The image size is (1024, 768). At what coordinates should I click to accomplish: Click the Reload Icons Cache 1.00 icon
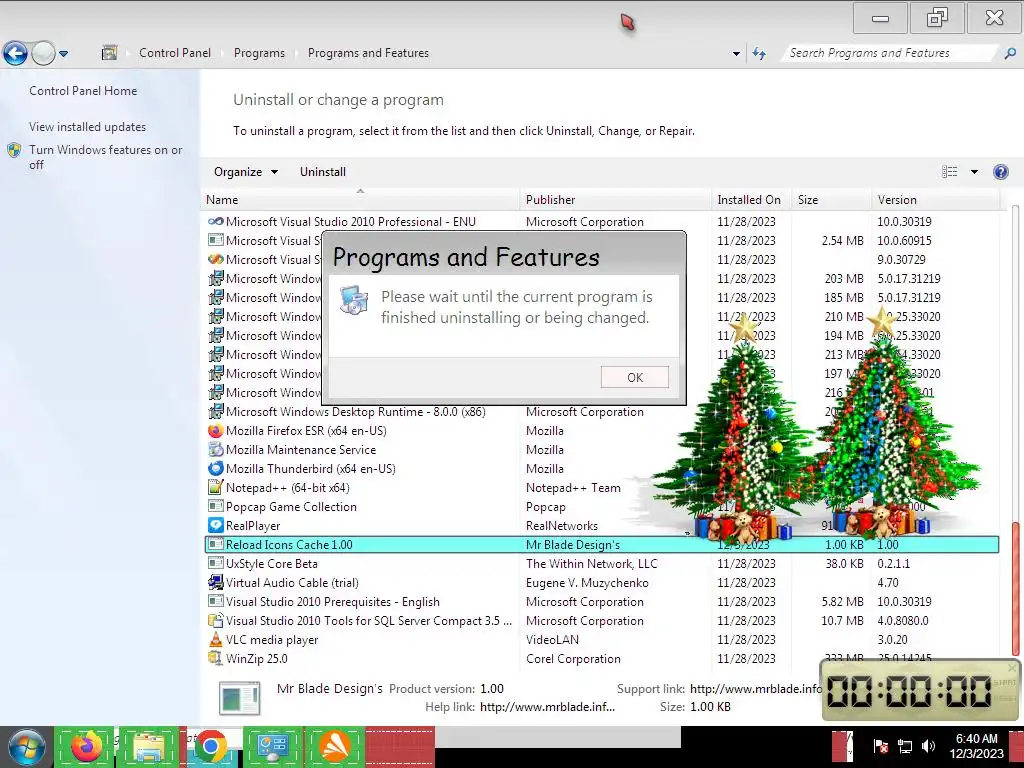click(216, 545)
